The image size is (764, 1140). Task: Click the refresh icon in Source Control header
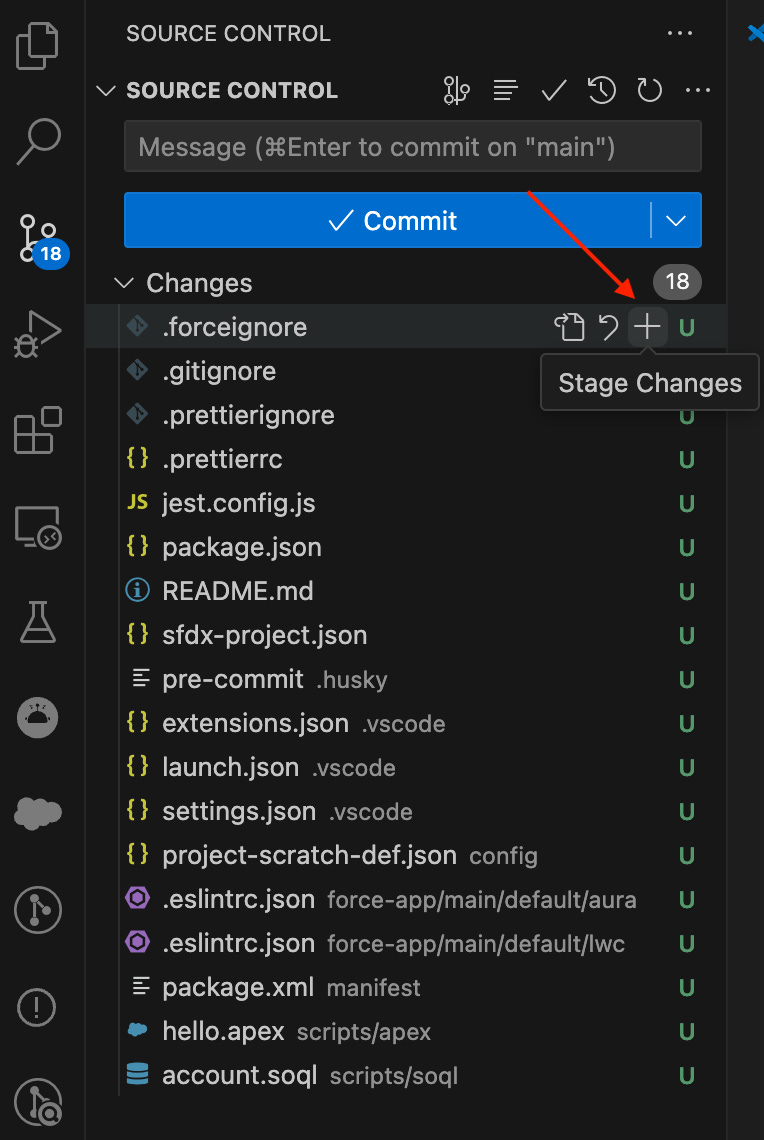tap(650, 91)
